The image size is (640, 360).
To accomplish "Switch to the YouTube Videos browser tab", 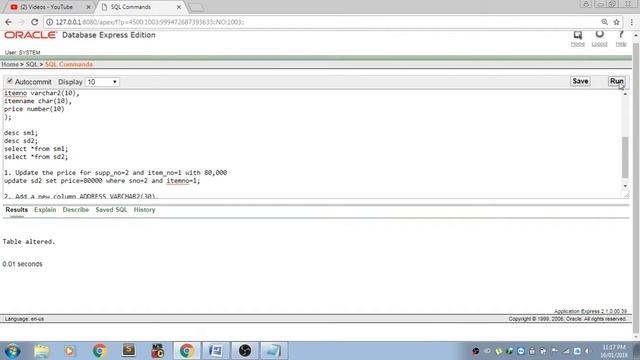I will pyautogui.click(x=50, y=7).
